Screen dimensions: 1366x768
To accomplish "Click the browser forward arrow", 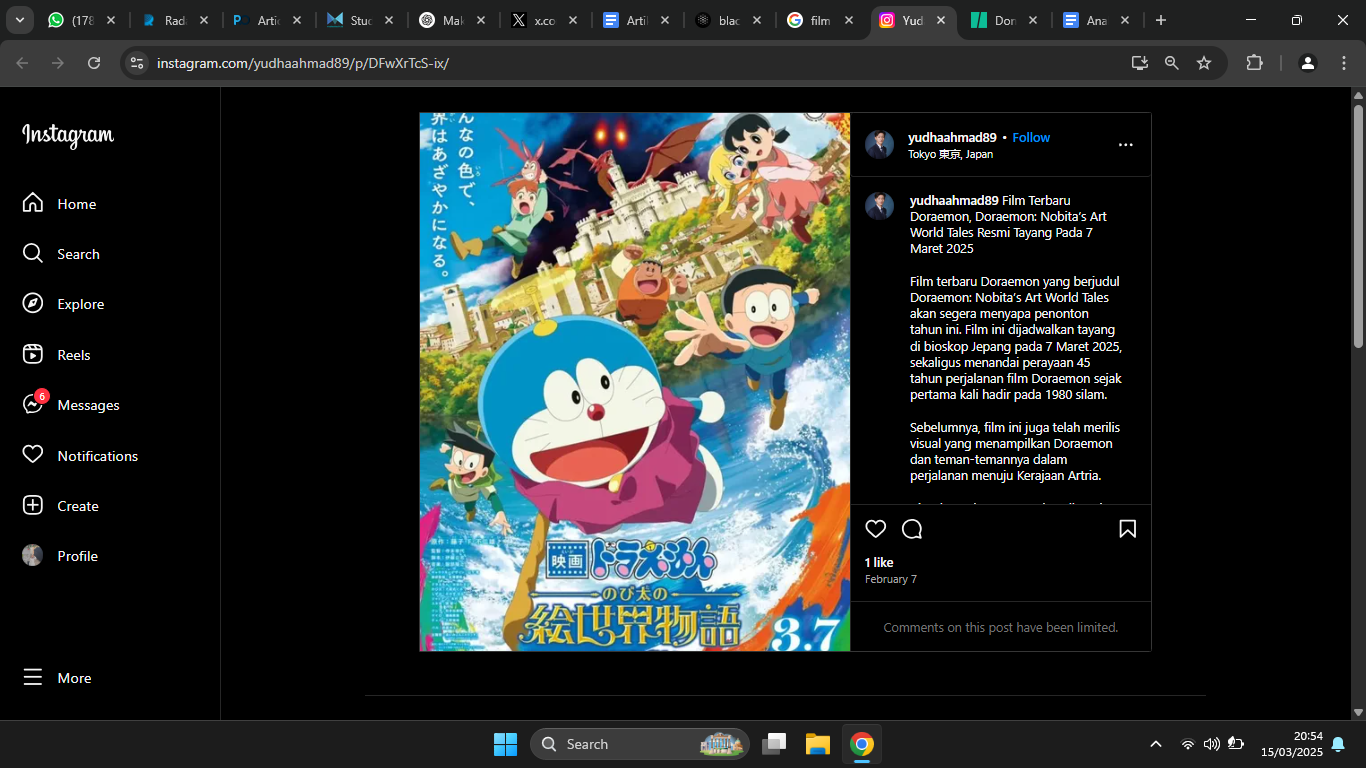I will 58,63.
